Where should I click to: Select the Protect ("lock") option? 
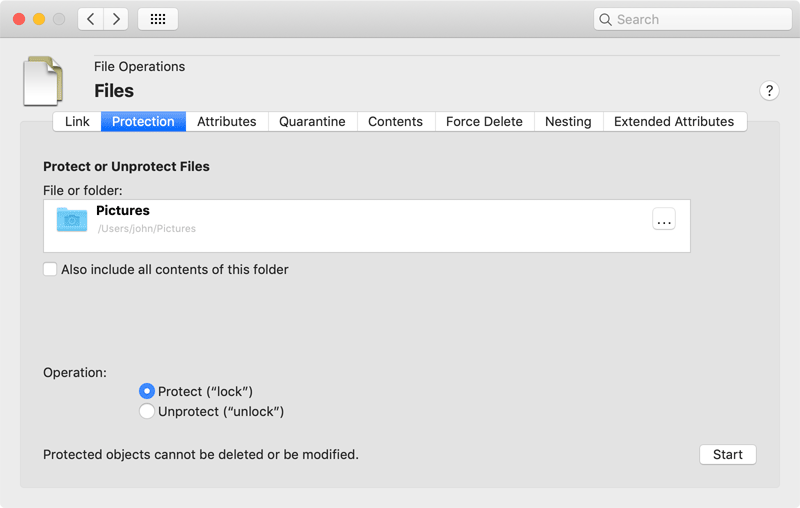(x=146, y=391)
